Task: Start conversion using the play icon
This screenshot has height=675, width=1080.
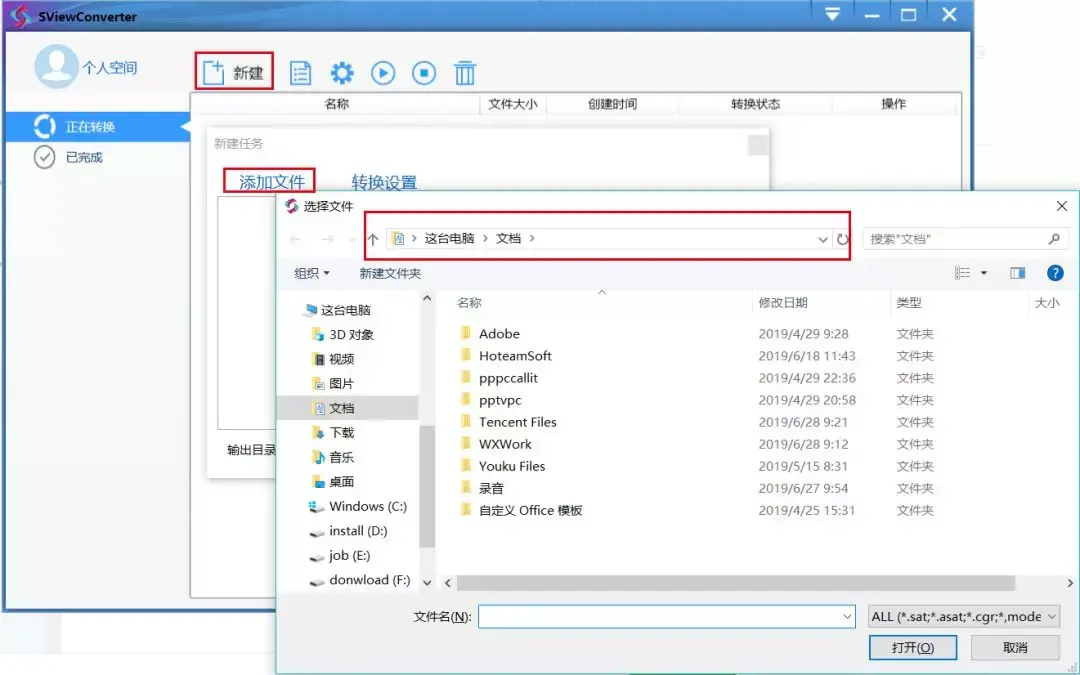Action: 382,72
